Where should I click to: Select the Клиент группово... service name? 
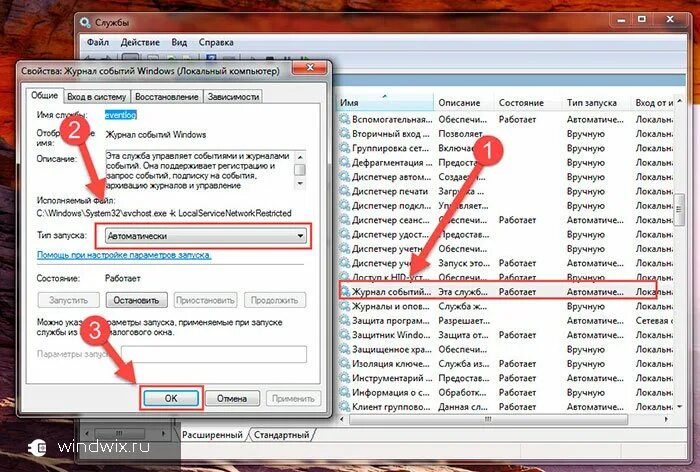(391, 407)
